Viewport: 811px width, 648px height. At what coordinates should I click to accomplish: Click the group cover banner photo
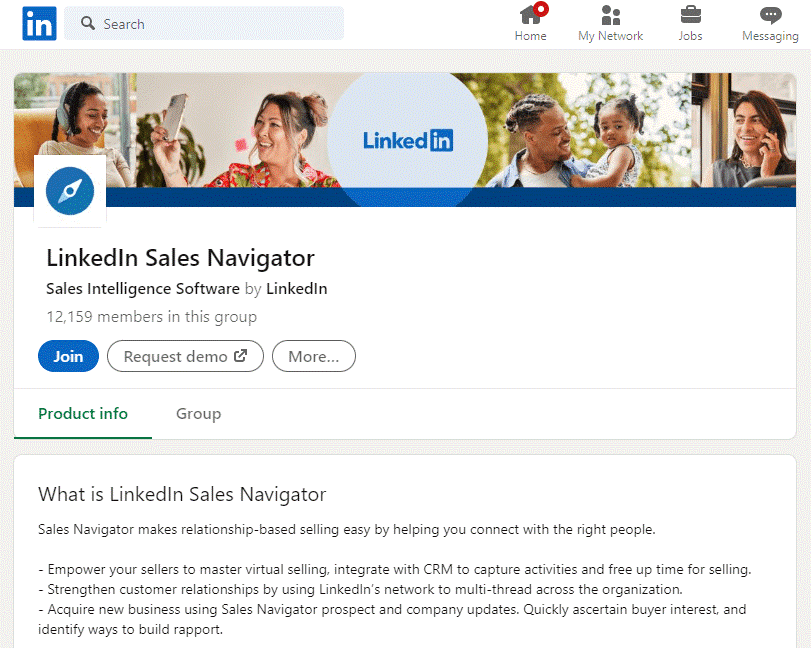(600, 120)
